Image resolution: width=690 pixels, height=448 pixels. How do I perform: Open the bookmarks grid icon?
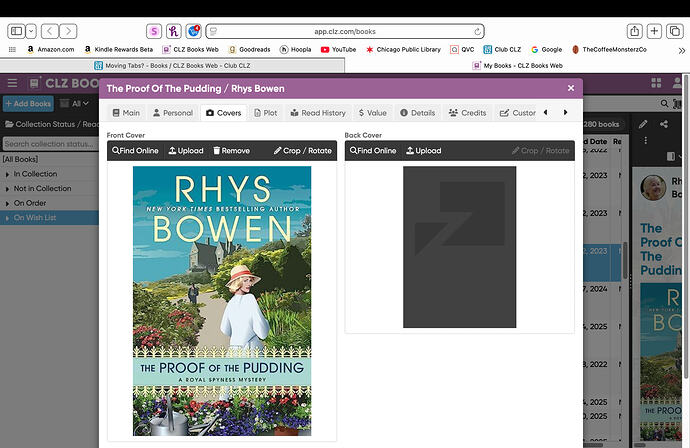point(12,50)
